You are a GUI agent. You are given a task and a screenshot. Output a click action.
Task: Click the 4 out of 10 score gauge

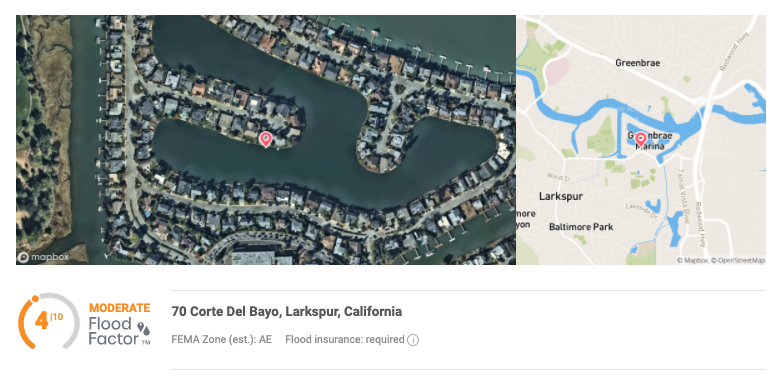[x=48, y=321]
